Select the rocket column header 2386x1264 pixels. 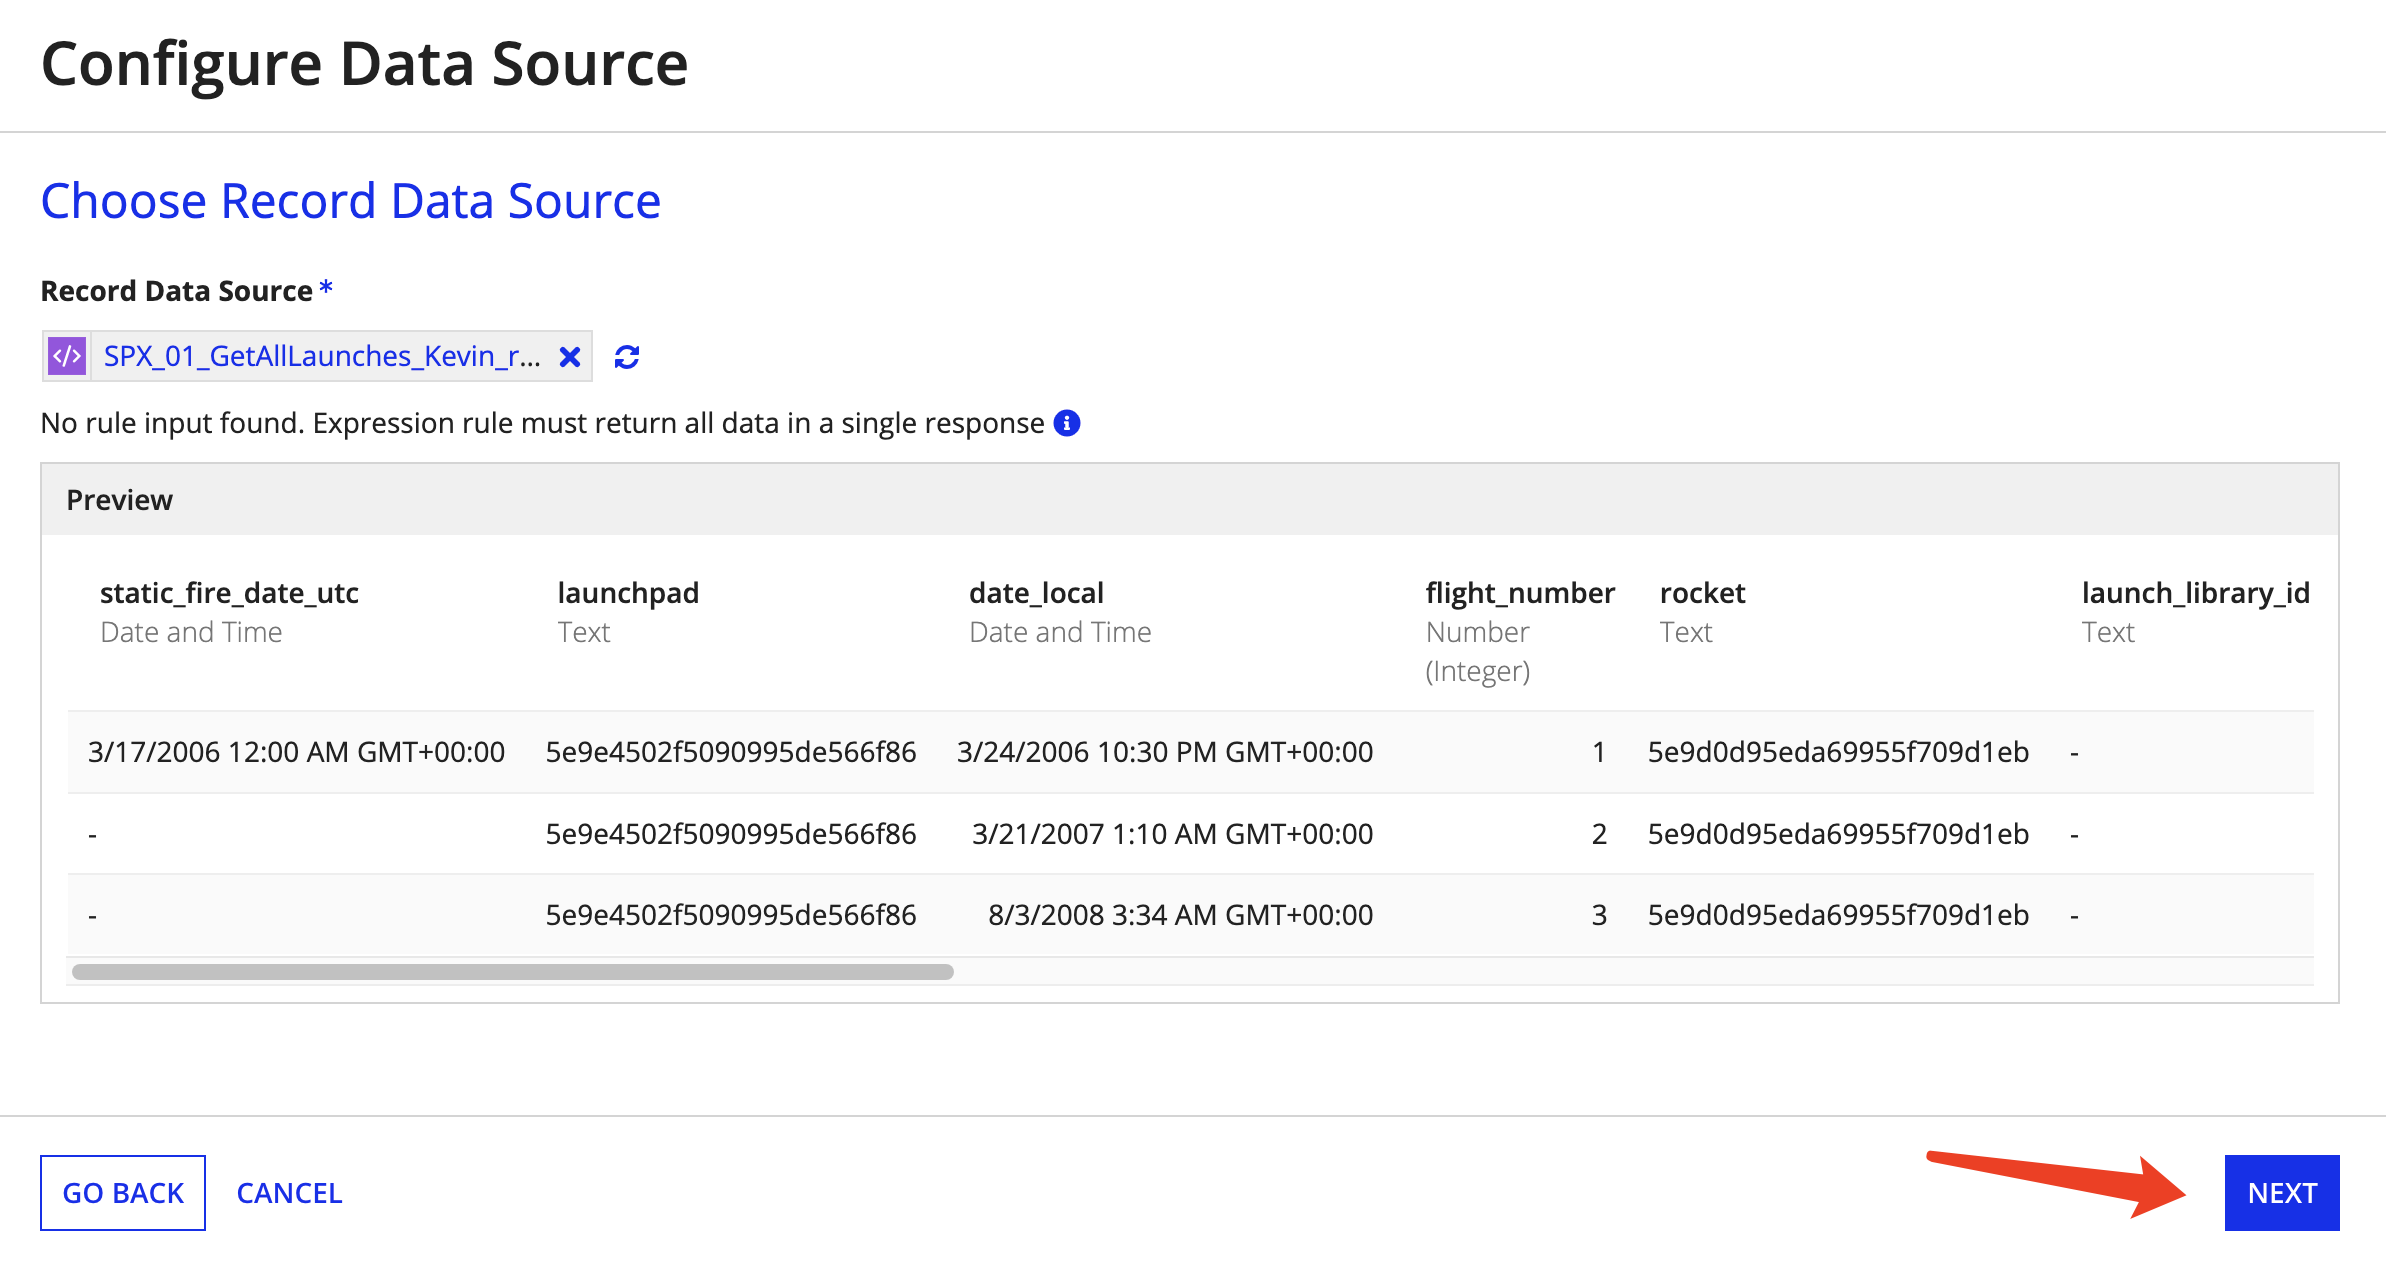click(1702, 593)
